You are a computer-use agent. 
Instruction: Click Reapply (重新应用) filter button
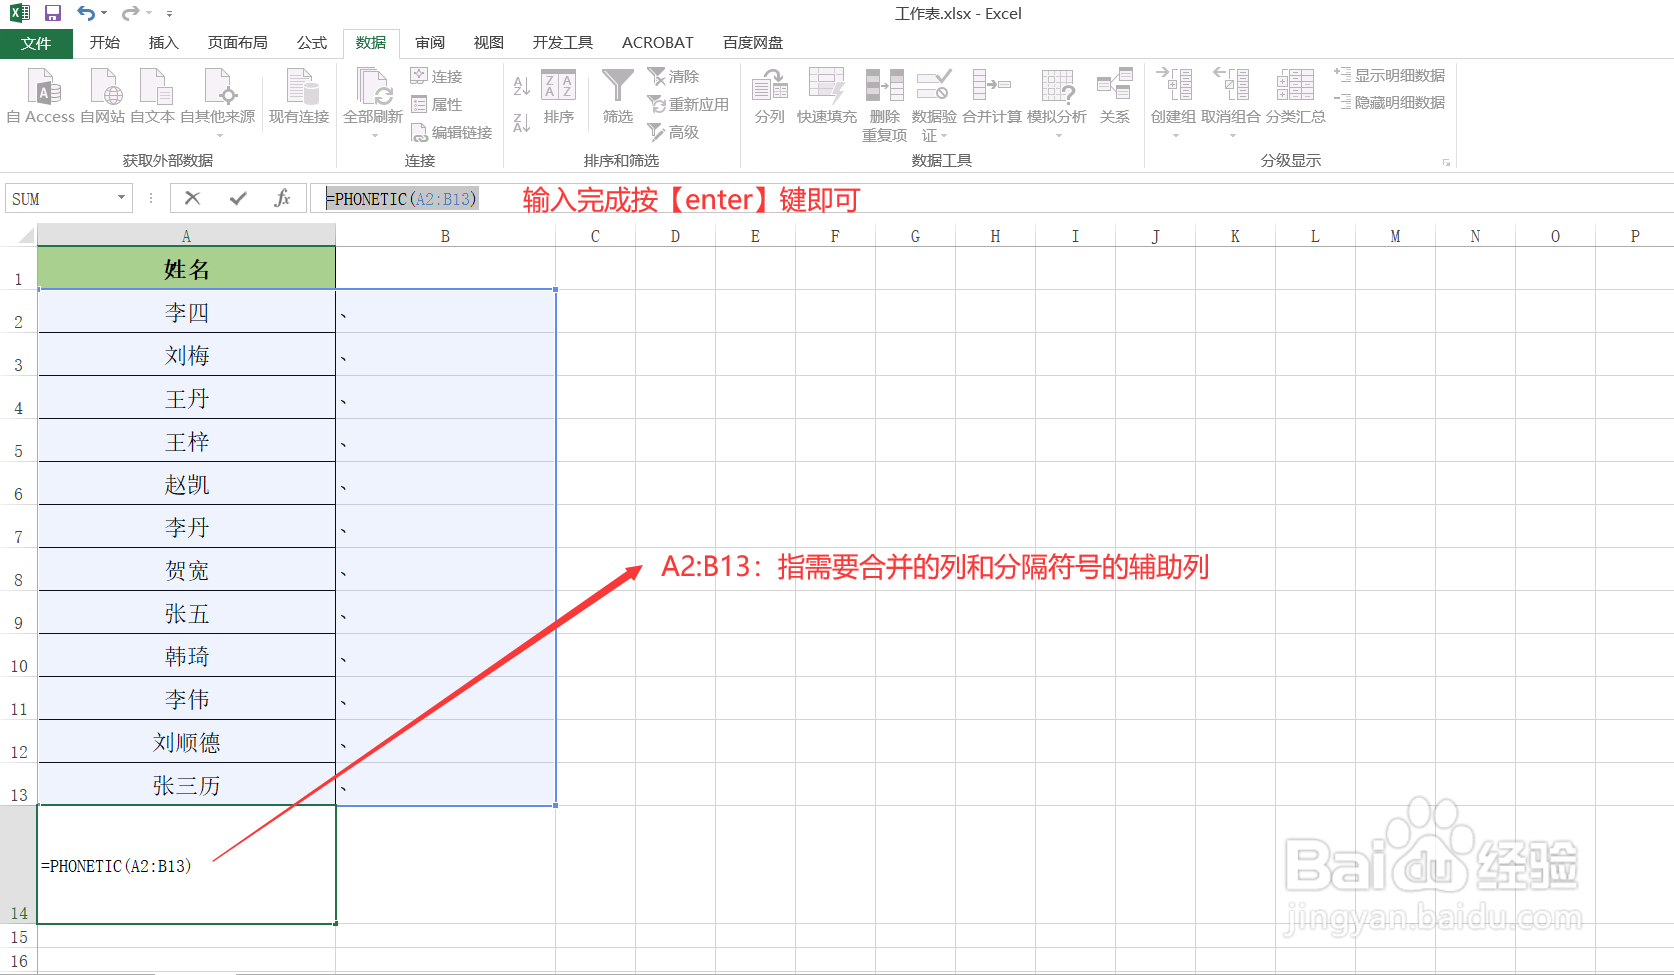coord(688,104)
